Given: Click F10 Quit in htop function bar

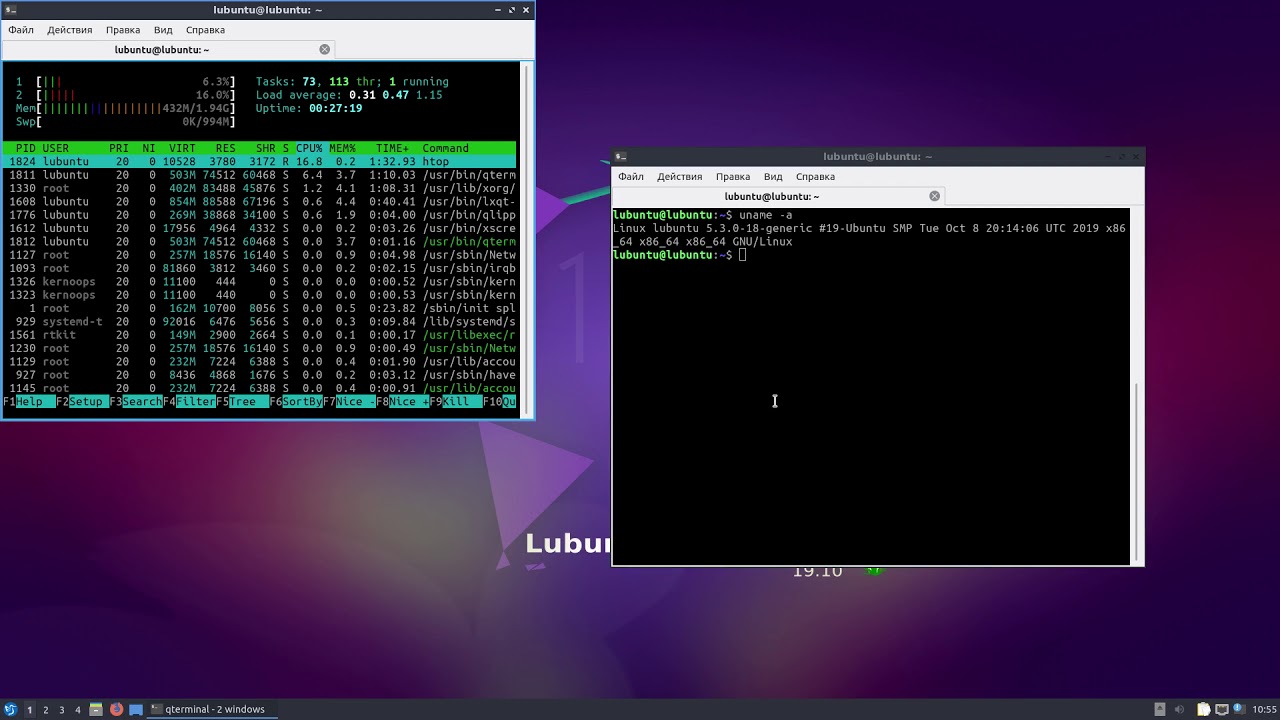Looking at the screenshot, I should (x=500, y=402).
